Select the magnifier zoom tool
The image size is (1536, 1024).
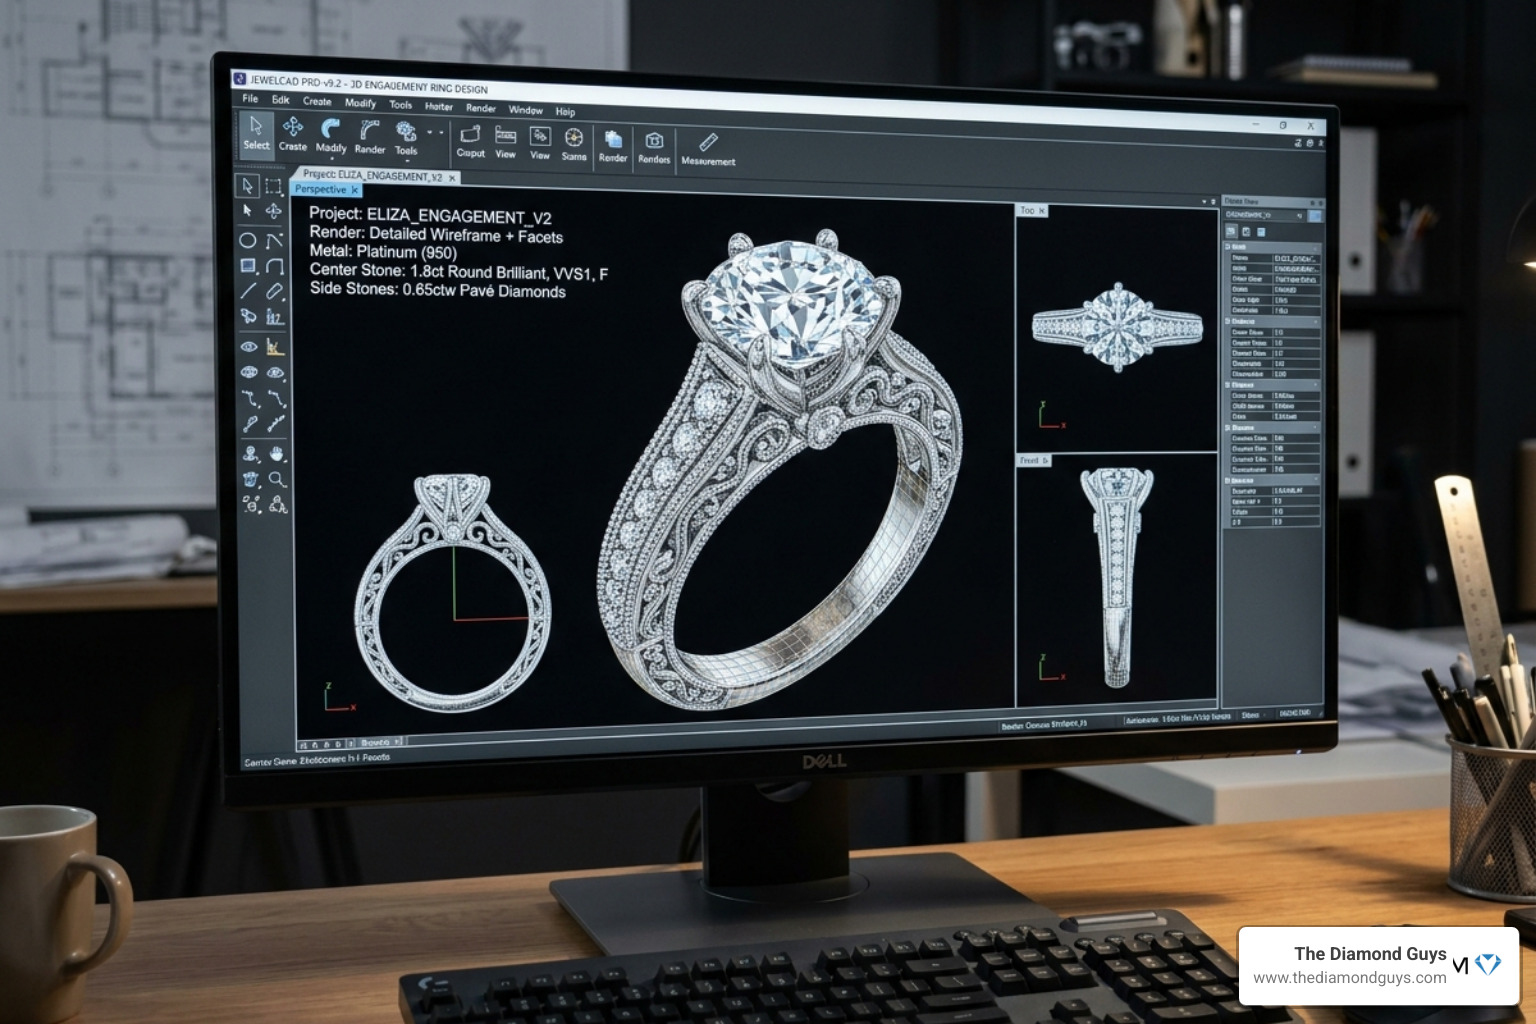277,480
